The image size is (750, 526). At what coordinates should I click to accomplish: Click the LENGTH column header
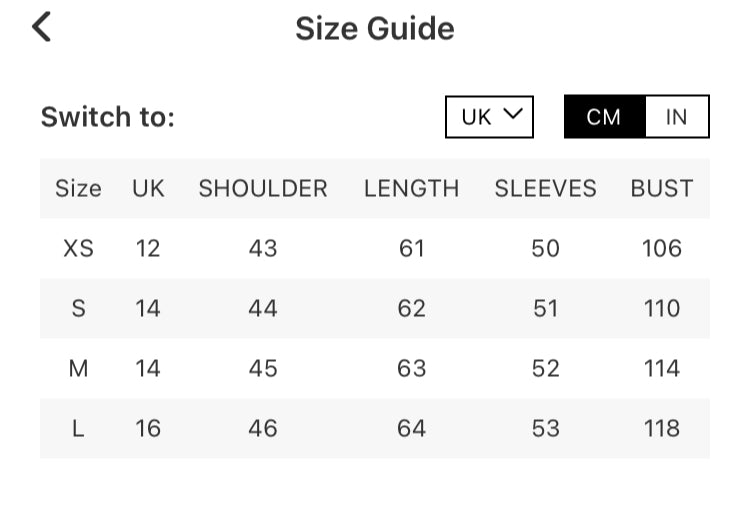click(411, 188)
